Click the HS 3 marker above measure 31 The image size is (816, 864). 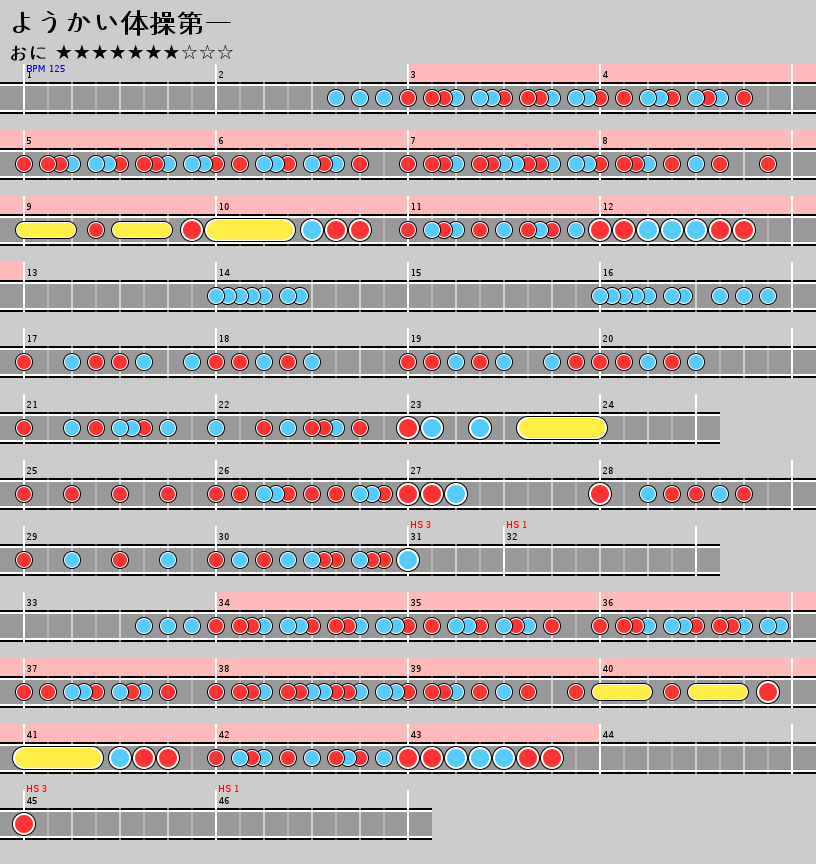click(420, 525)
